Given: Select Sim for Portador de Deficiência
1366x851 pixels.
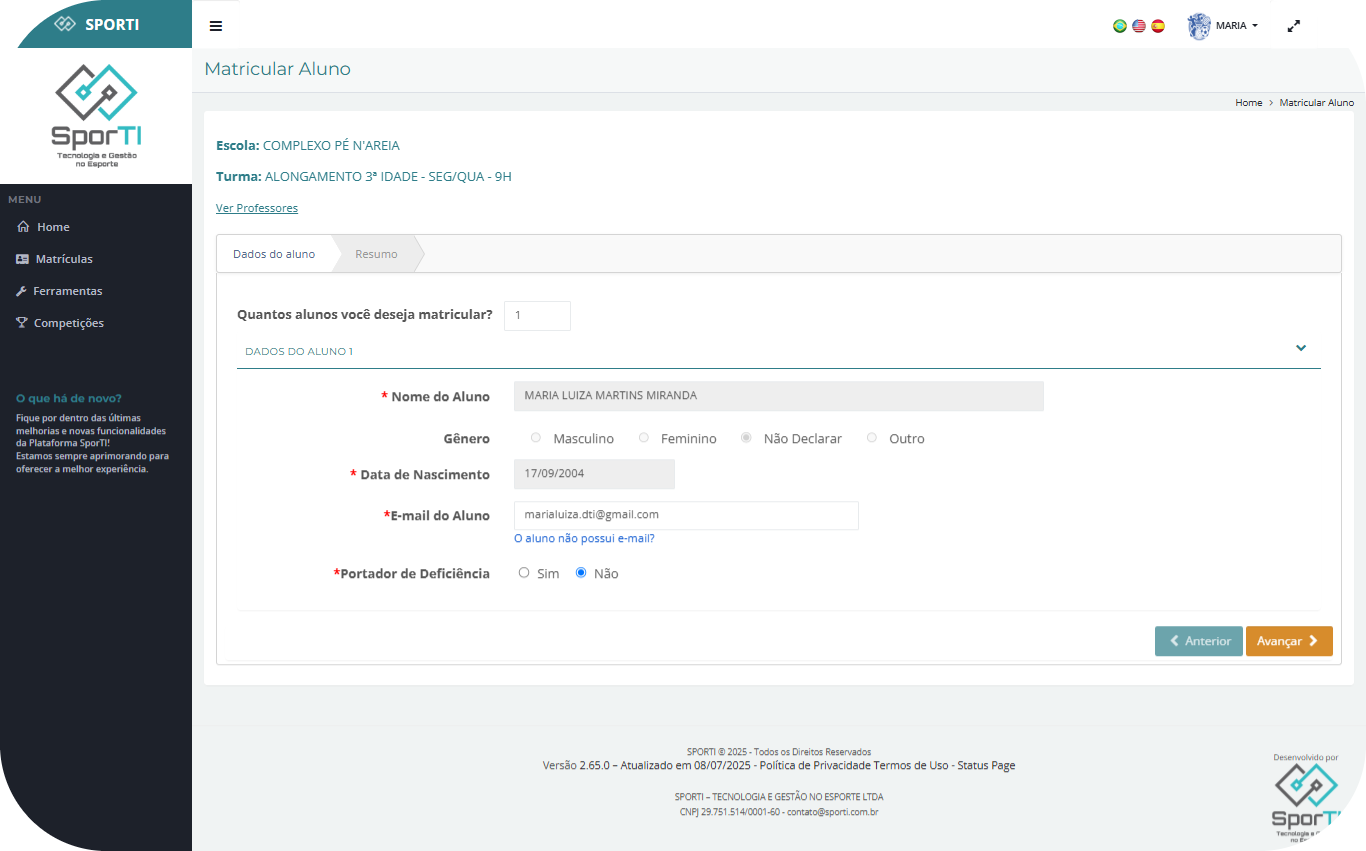Looking at the screenshot, I should click(524, 573).
